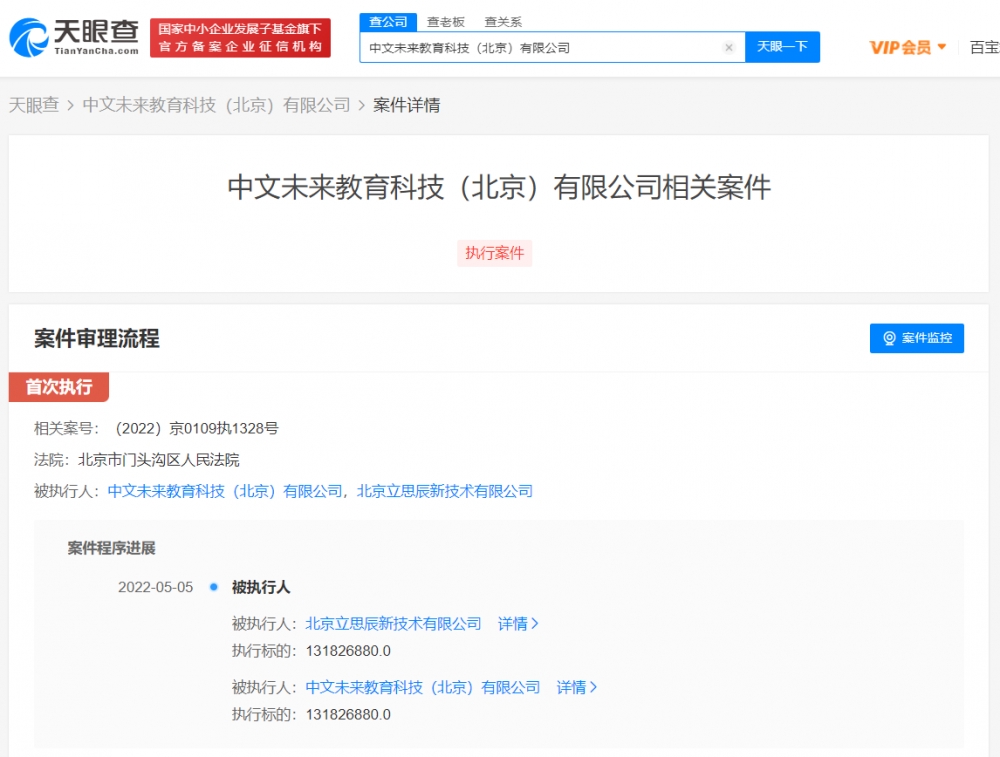Select the 首次执行 stage label
This screenshot has height=757, width=1000.
pyautogui.click(x=59, y=387)
